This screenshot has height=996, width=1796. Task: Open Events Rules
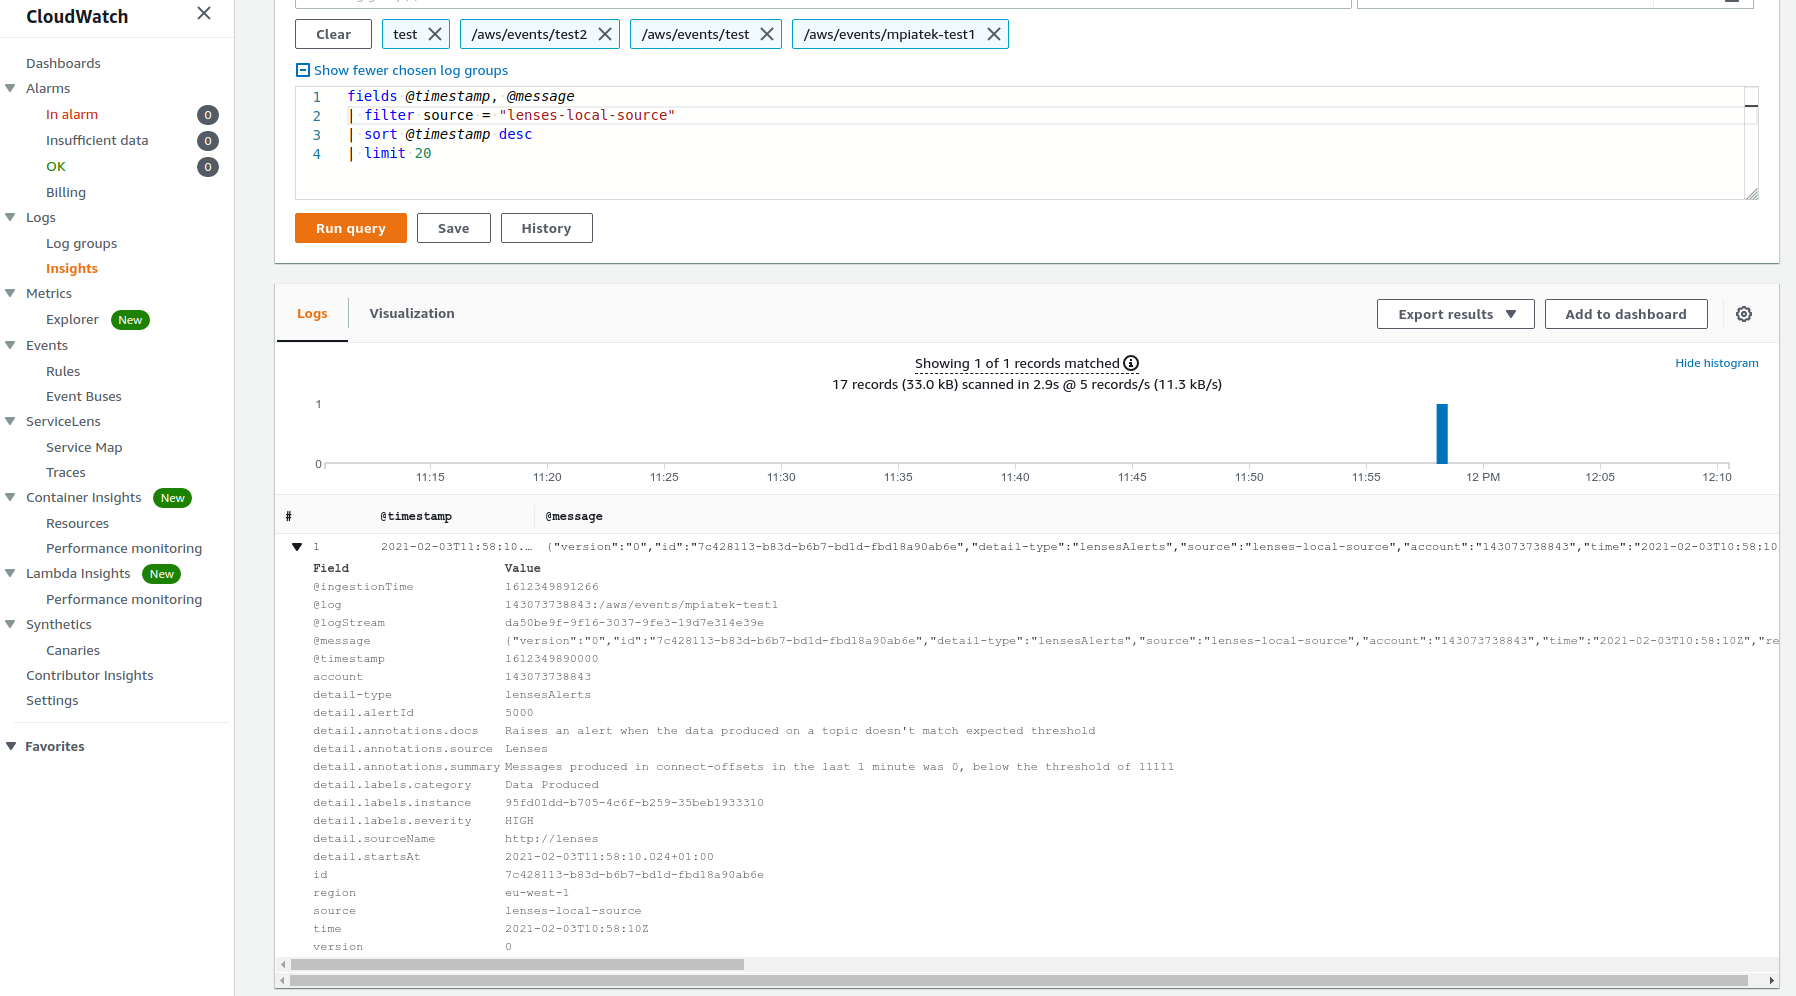63,371
